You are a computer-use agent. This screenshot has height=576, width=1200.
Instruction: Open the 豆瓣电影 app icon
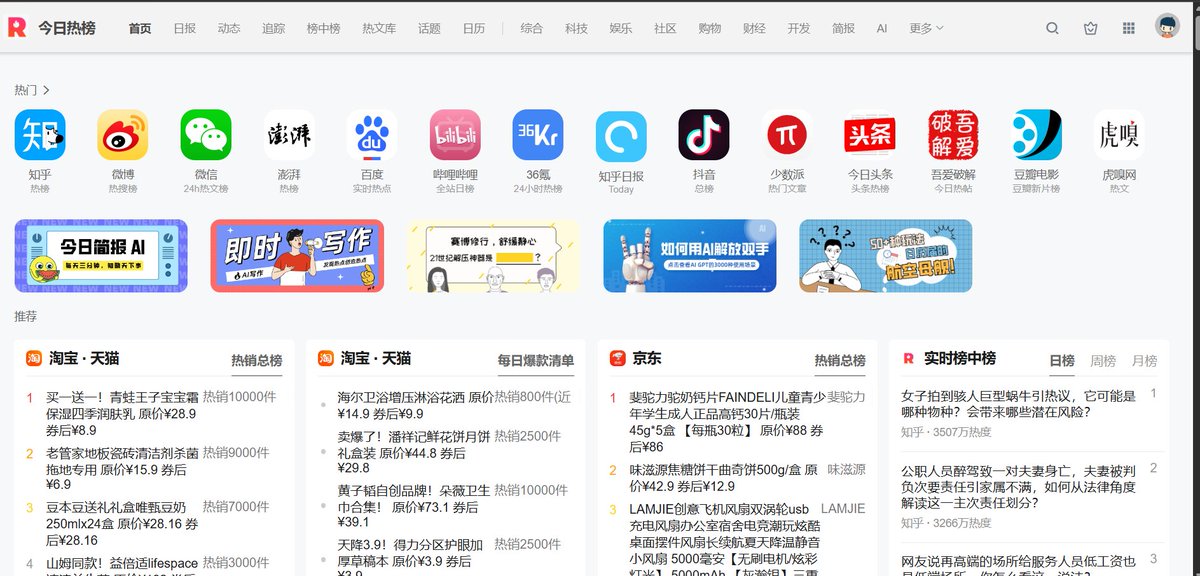coord(1036,135)
